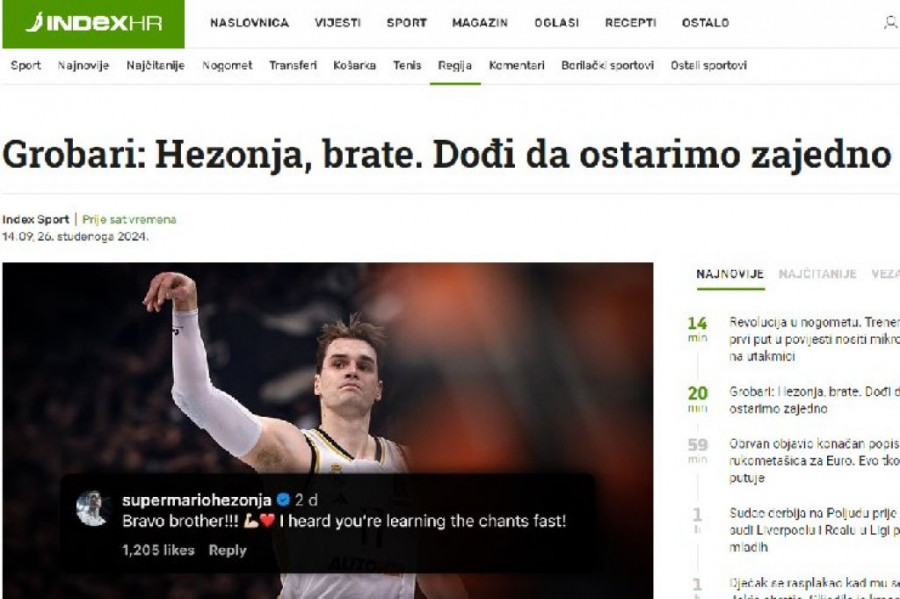Go to Magazin section
The height and width of the screenshot is (599, 900).
click(480, 23)
